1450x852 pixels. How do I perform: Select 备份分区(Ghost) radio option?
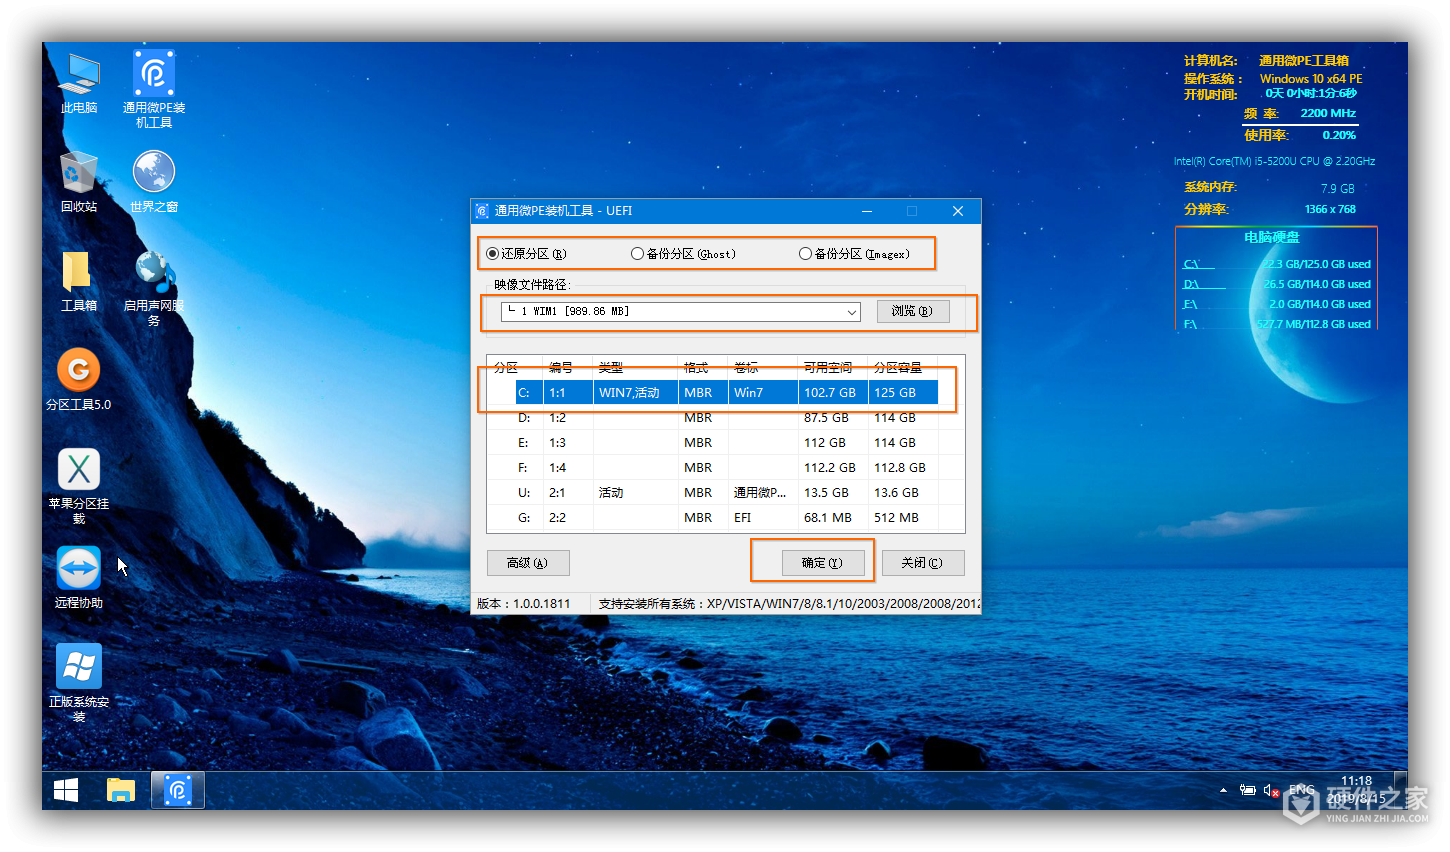coord(683,254)
